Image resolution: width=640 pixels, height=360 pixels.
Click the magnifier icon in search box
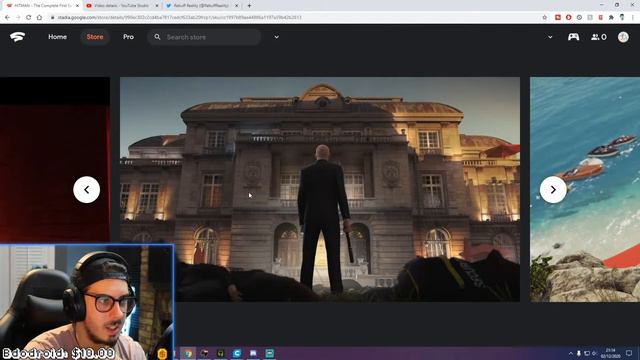(157, 37)
